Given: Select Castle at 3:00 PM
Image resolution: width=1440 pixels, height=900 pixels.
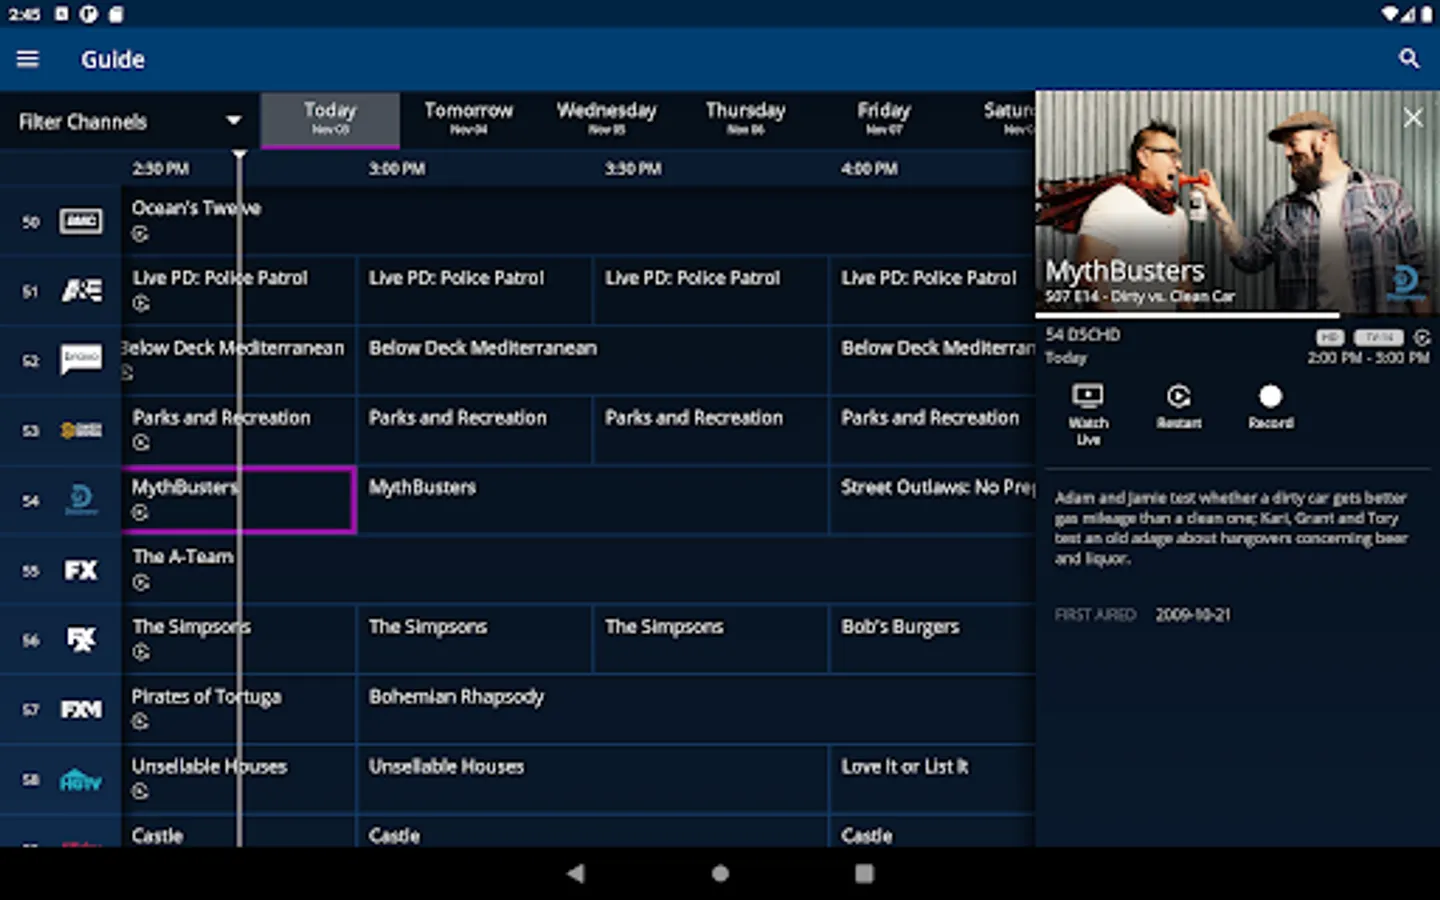Looking at the screenshot, I should pos(592,832).
